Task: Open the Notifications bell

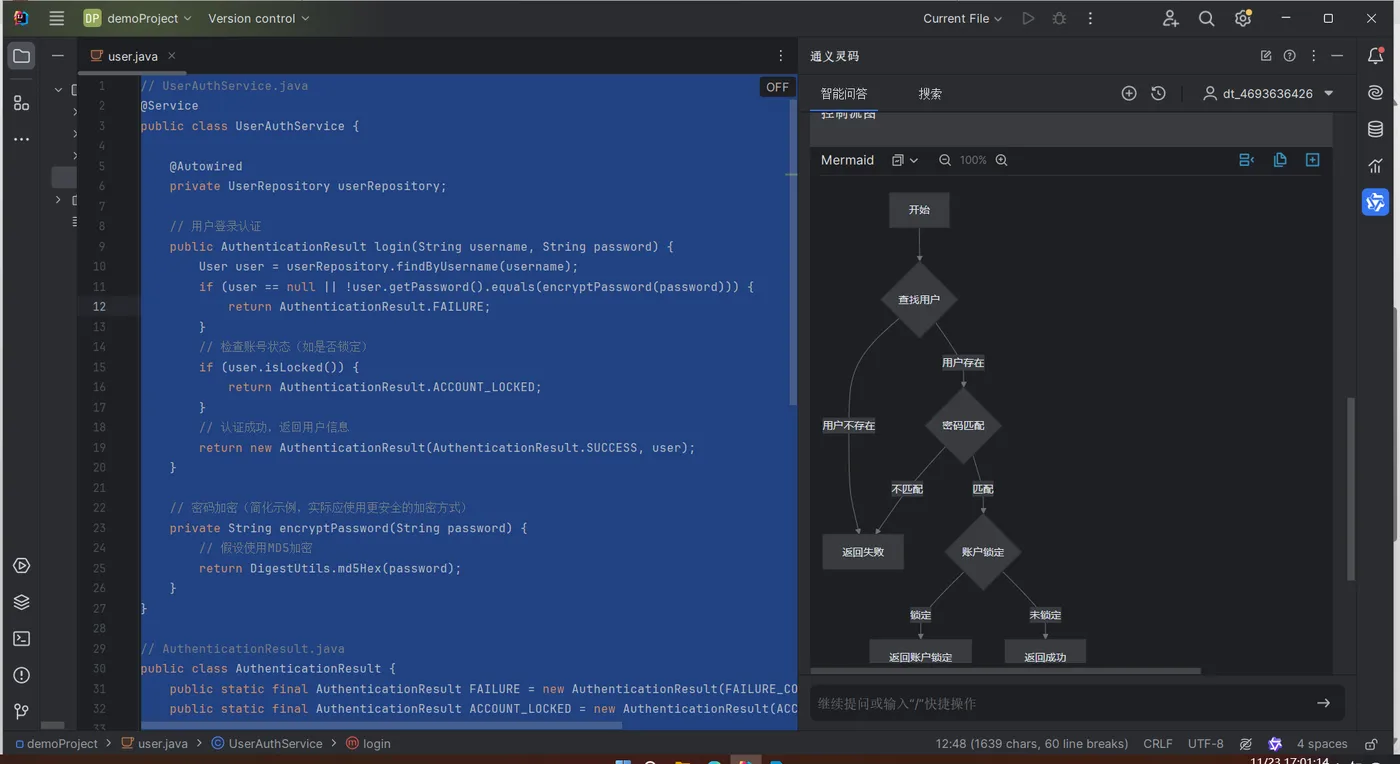Action: 1376,56
